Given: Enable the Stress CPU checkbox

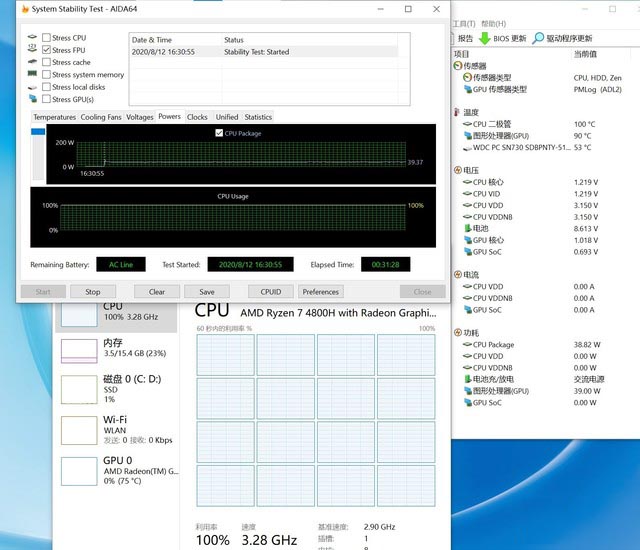Looking at the screenshot, I should [47, 38].
